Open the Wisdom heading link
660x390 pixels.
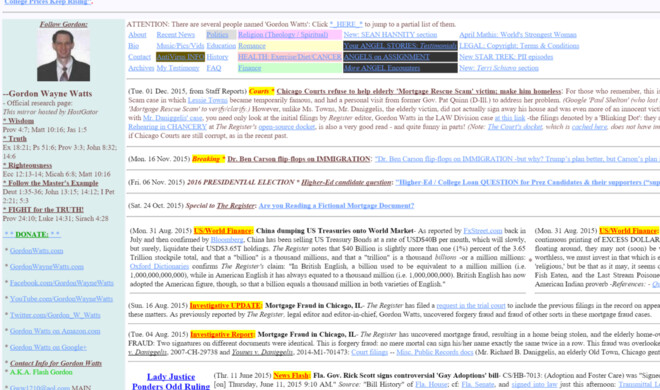(x=19, y=121)
